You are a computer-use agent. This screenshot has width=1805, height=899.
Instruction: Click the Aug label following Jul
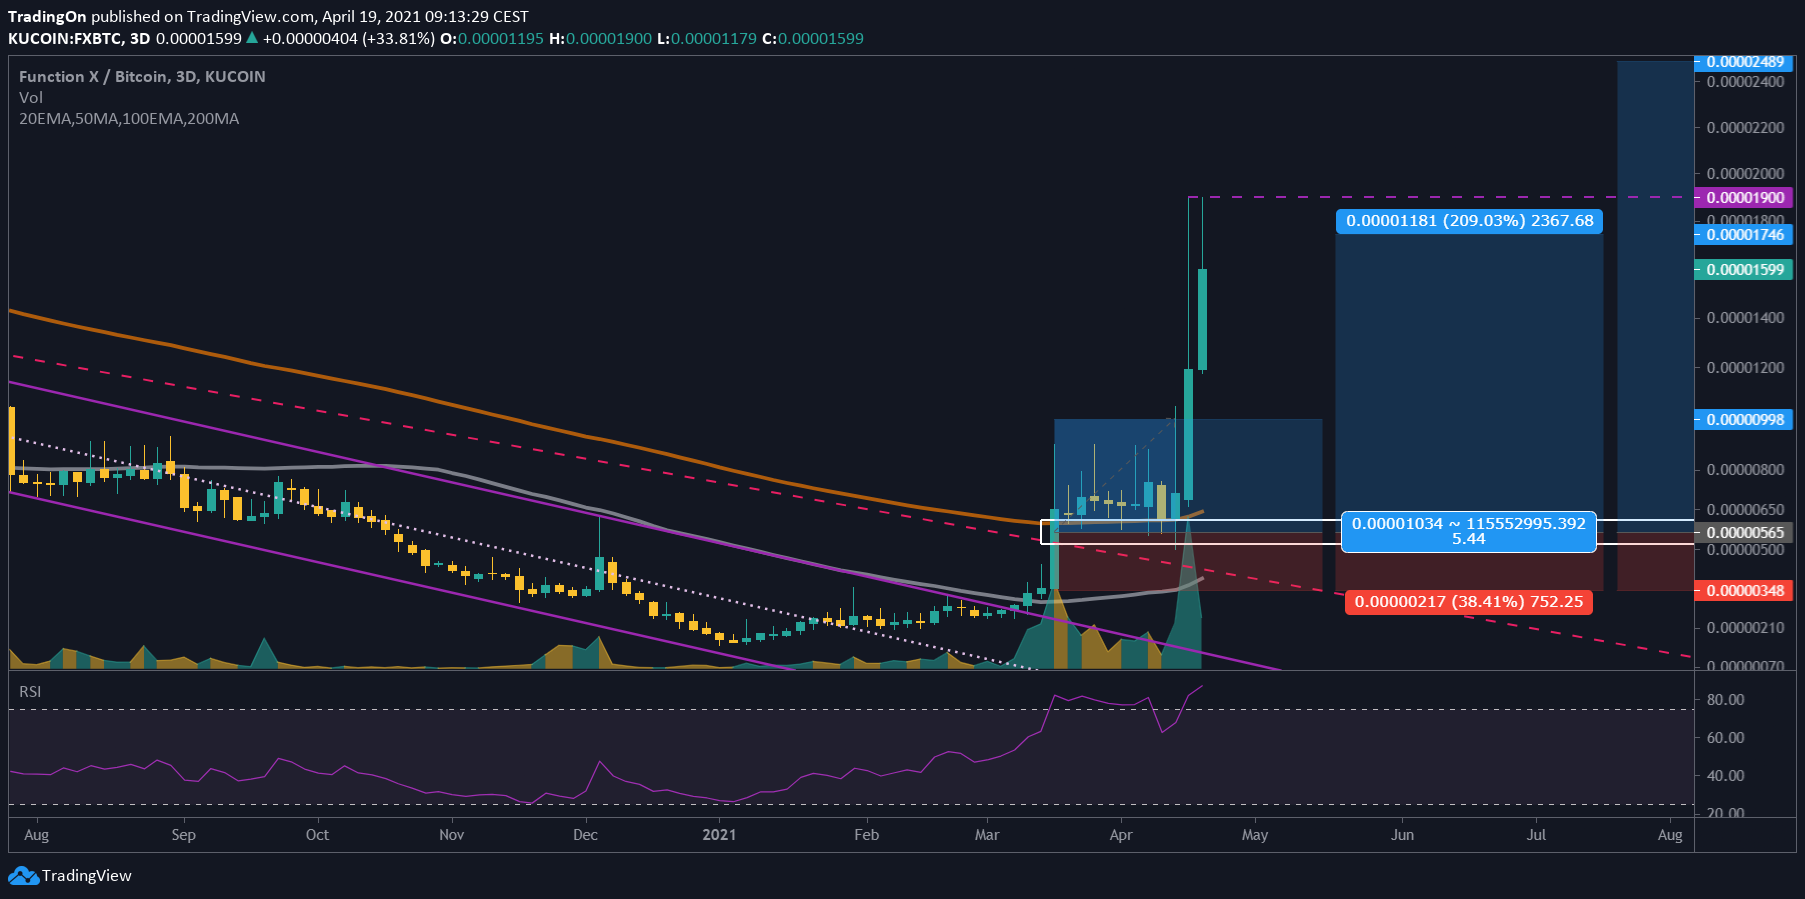point(1670,835)
